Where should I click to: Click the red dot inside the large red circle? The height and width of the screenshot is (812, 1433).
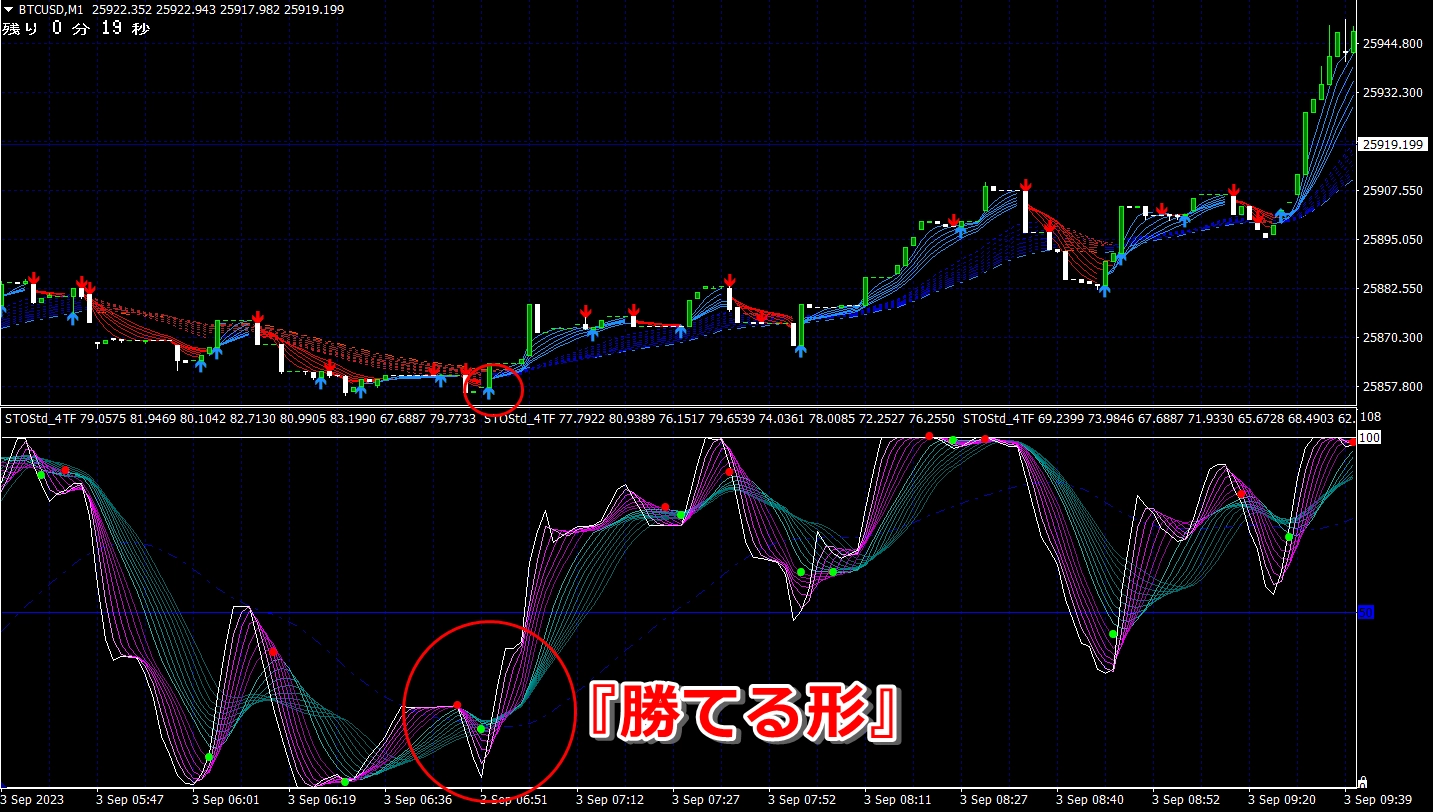tap(457, 705)
